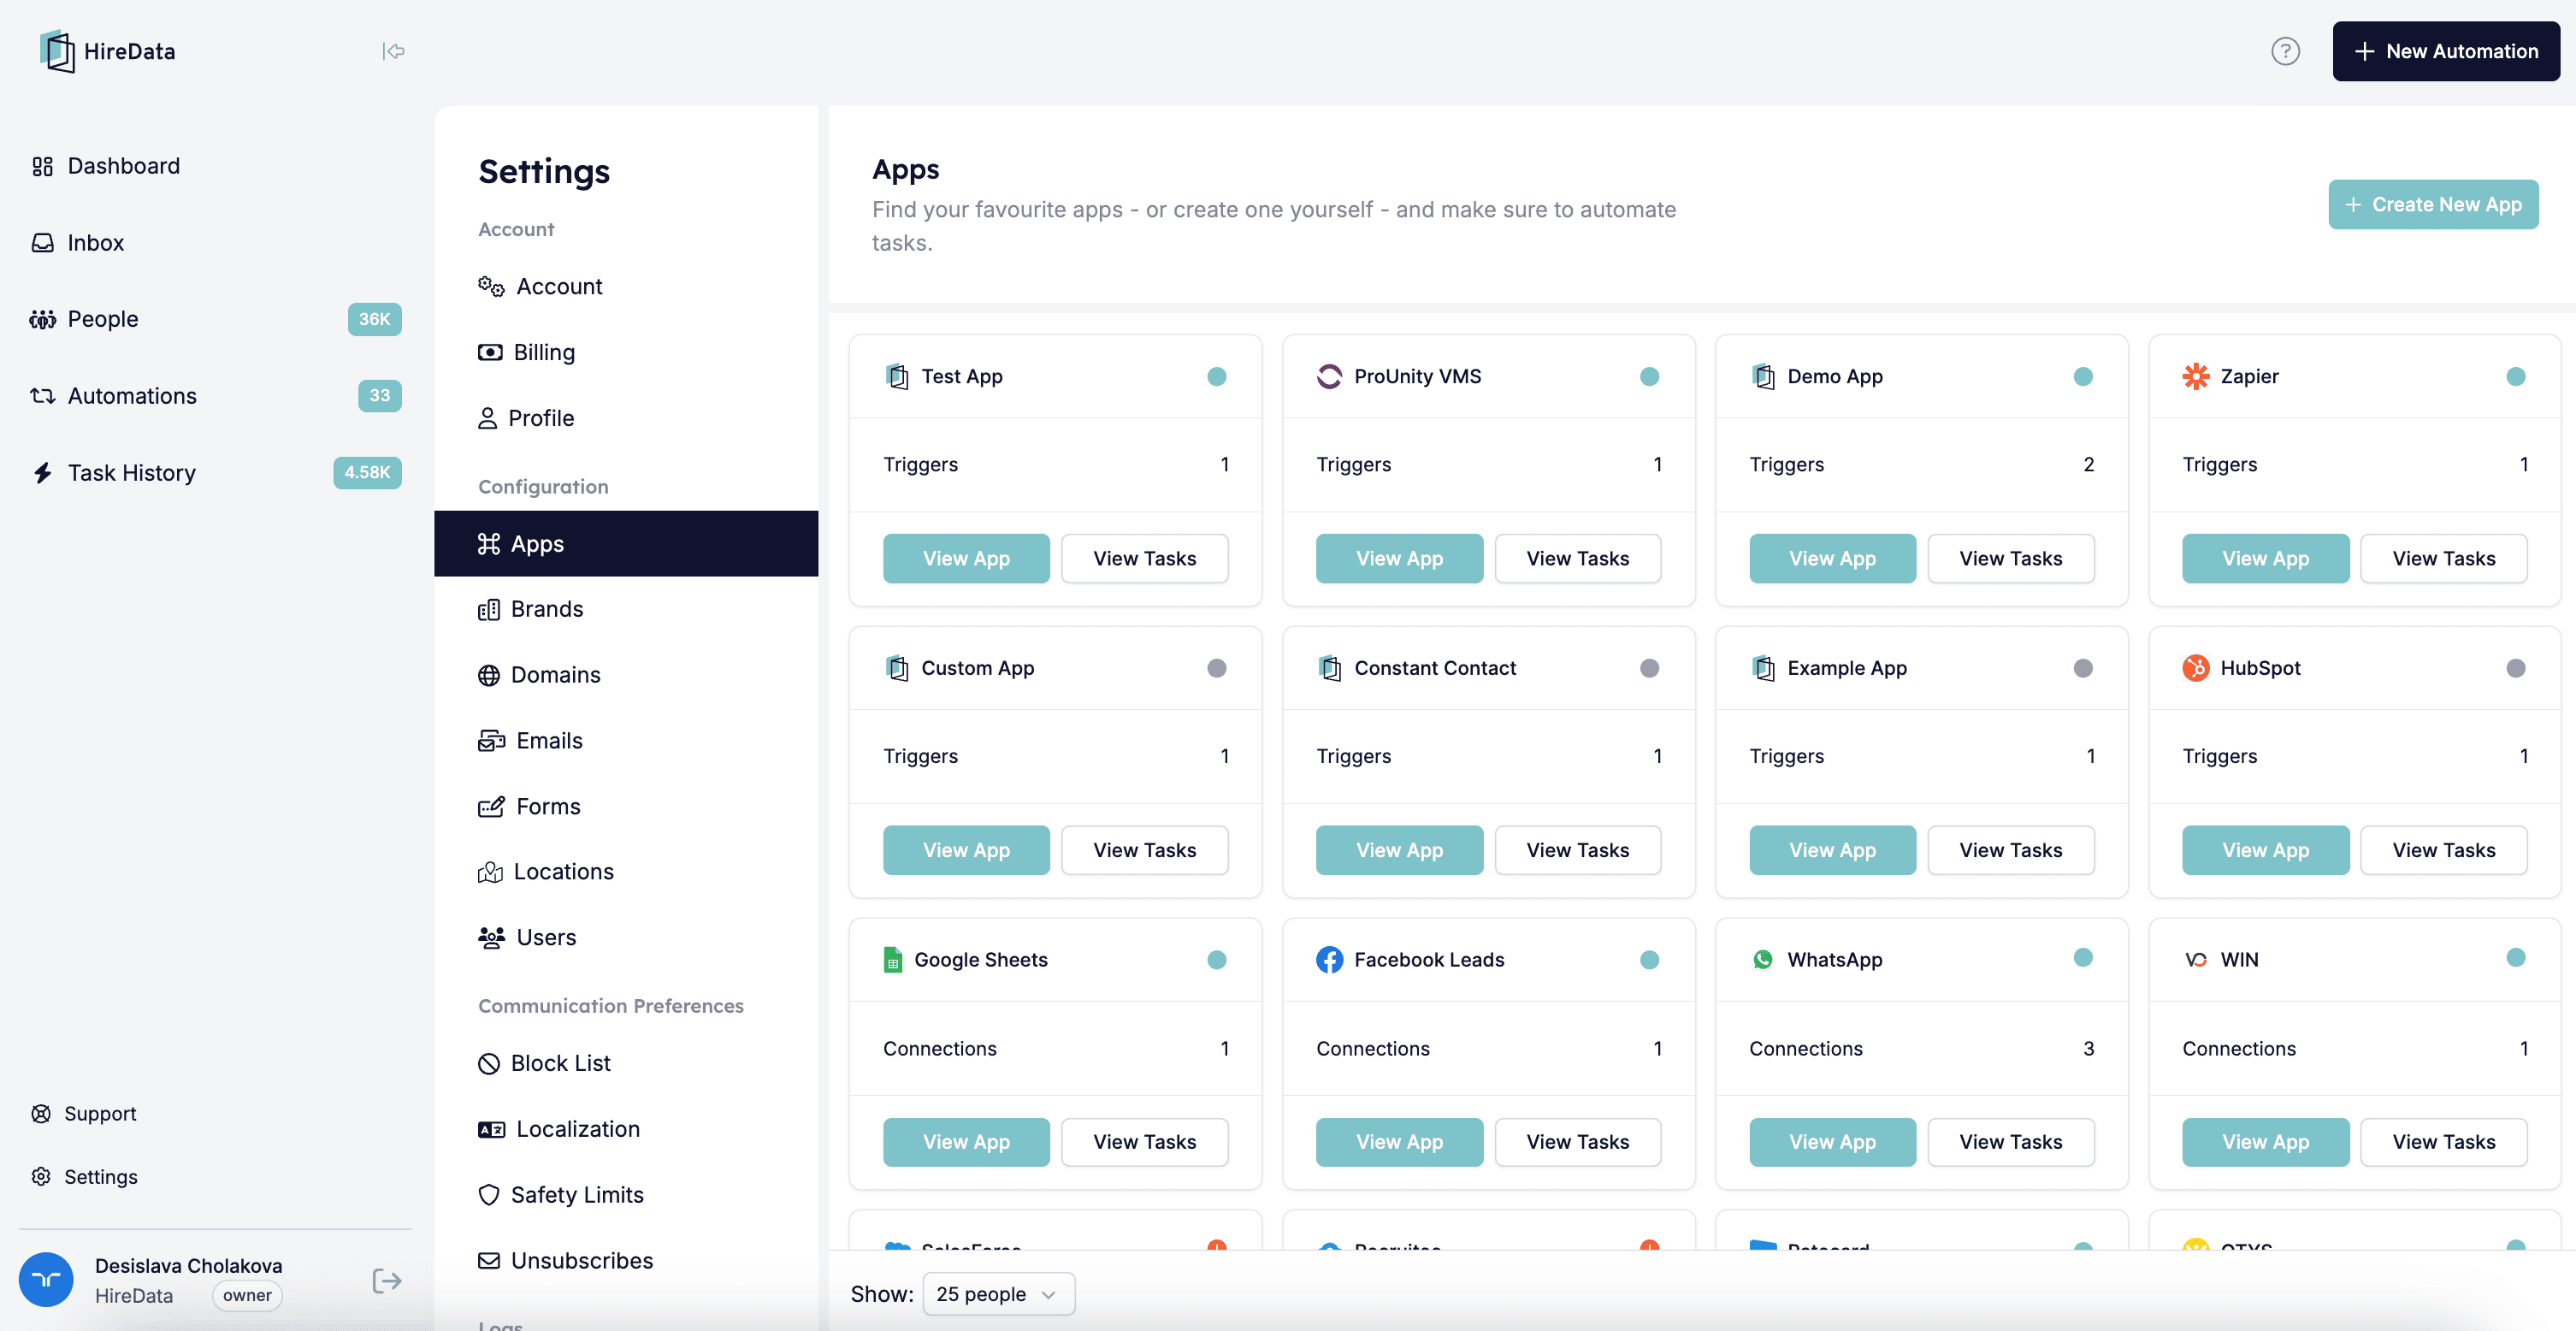Click the Task History 4.58K badge
Image resolution: width=2576 pixels, height=1331 pixels.
point(367,473)
